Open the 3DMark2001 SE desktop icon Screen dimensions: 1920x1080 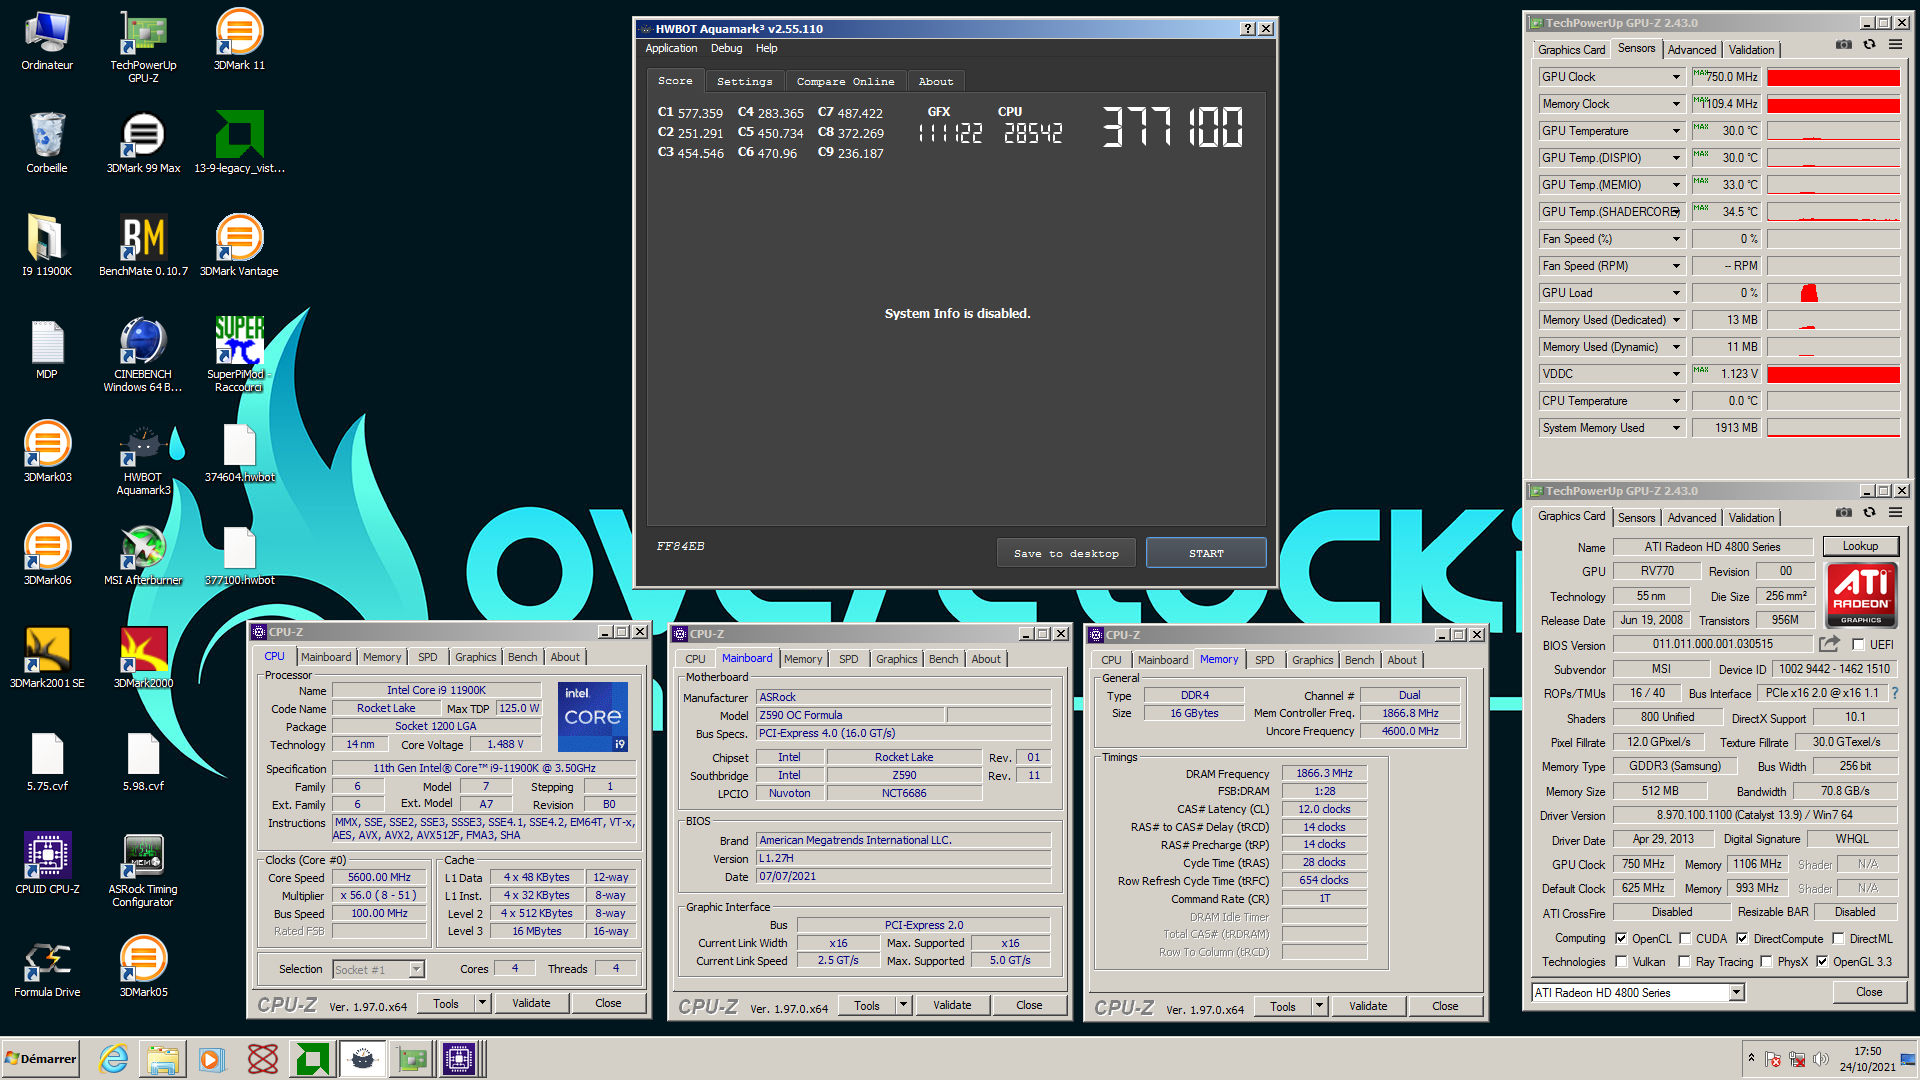(x=47, y=658)
